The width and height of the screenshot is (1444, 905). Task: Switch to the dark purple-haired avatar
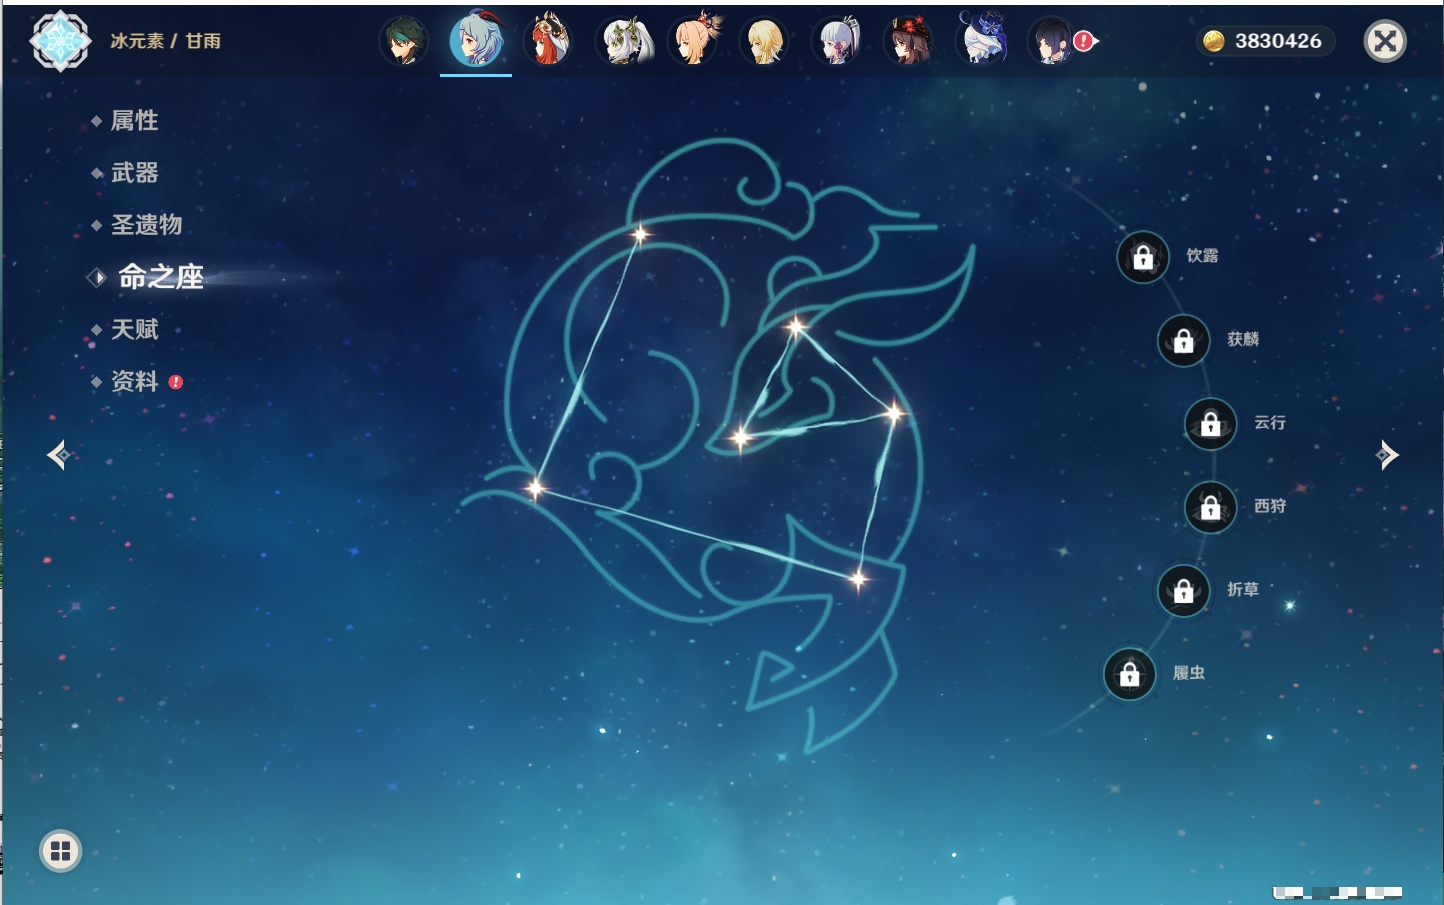click(x=1051, y=41)
